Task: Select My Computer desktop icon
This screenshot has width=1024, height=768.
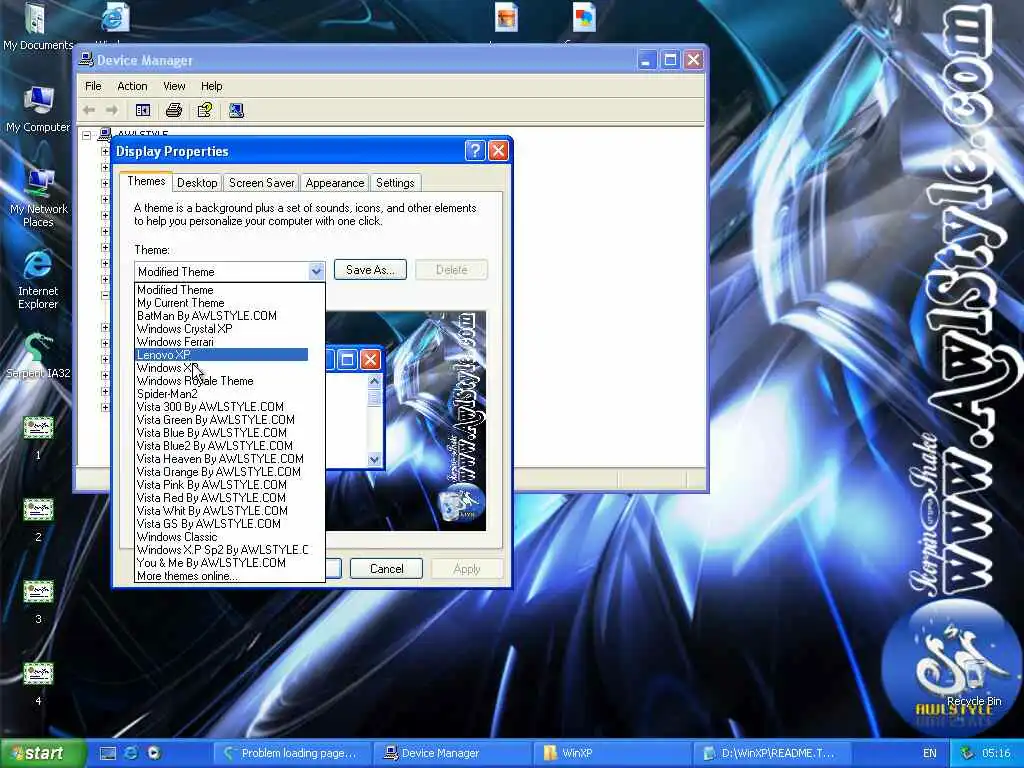Action: click(38, 109)
